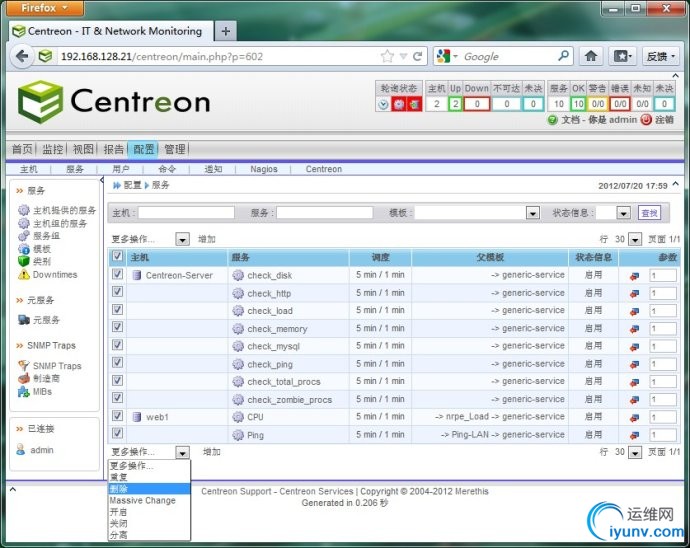Uncheck the check_load row checkbox
Screen dimensions: 690x548
point(117,309)
